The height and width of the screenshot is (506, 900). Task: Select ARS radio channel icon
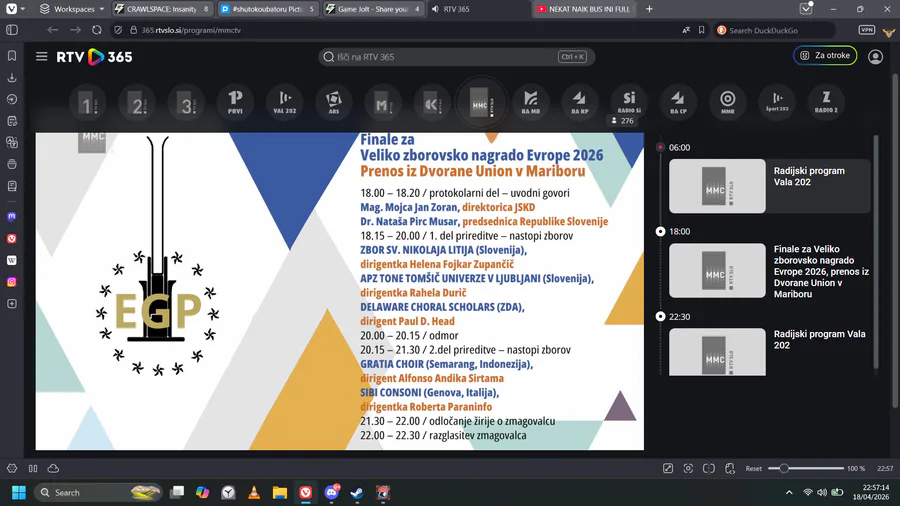click(x=334, y=102)
